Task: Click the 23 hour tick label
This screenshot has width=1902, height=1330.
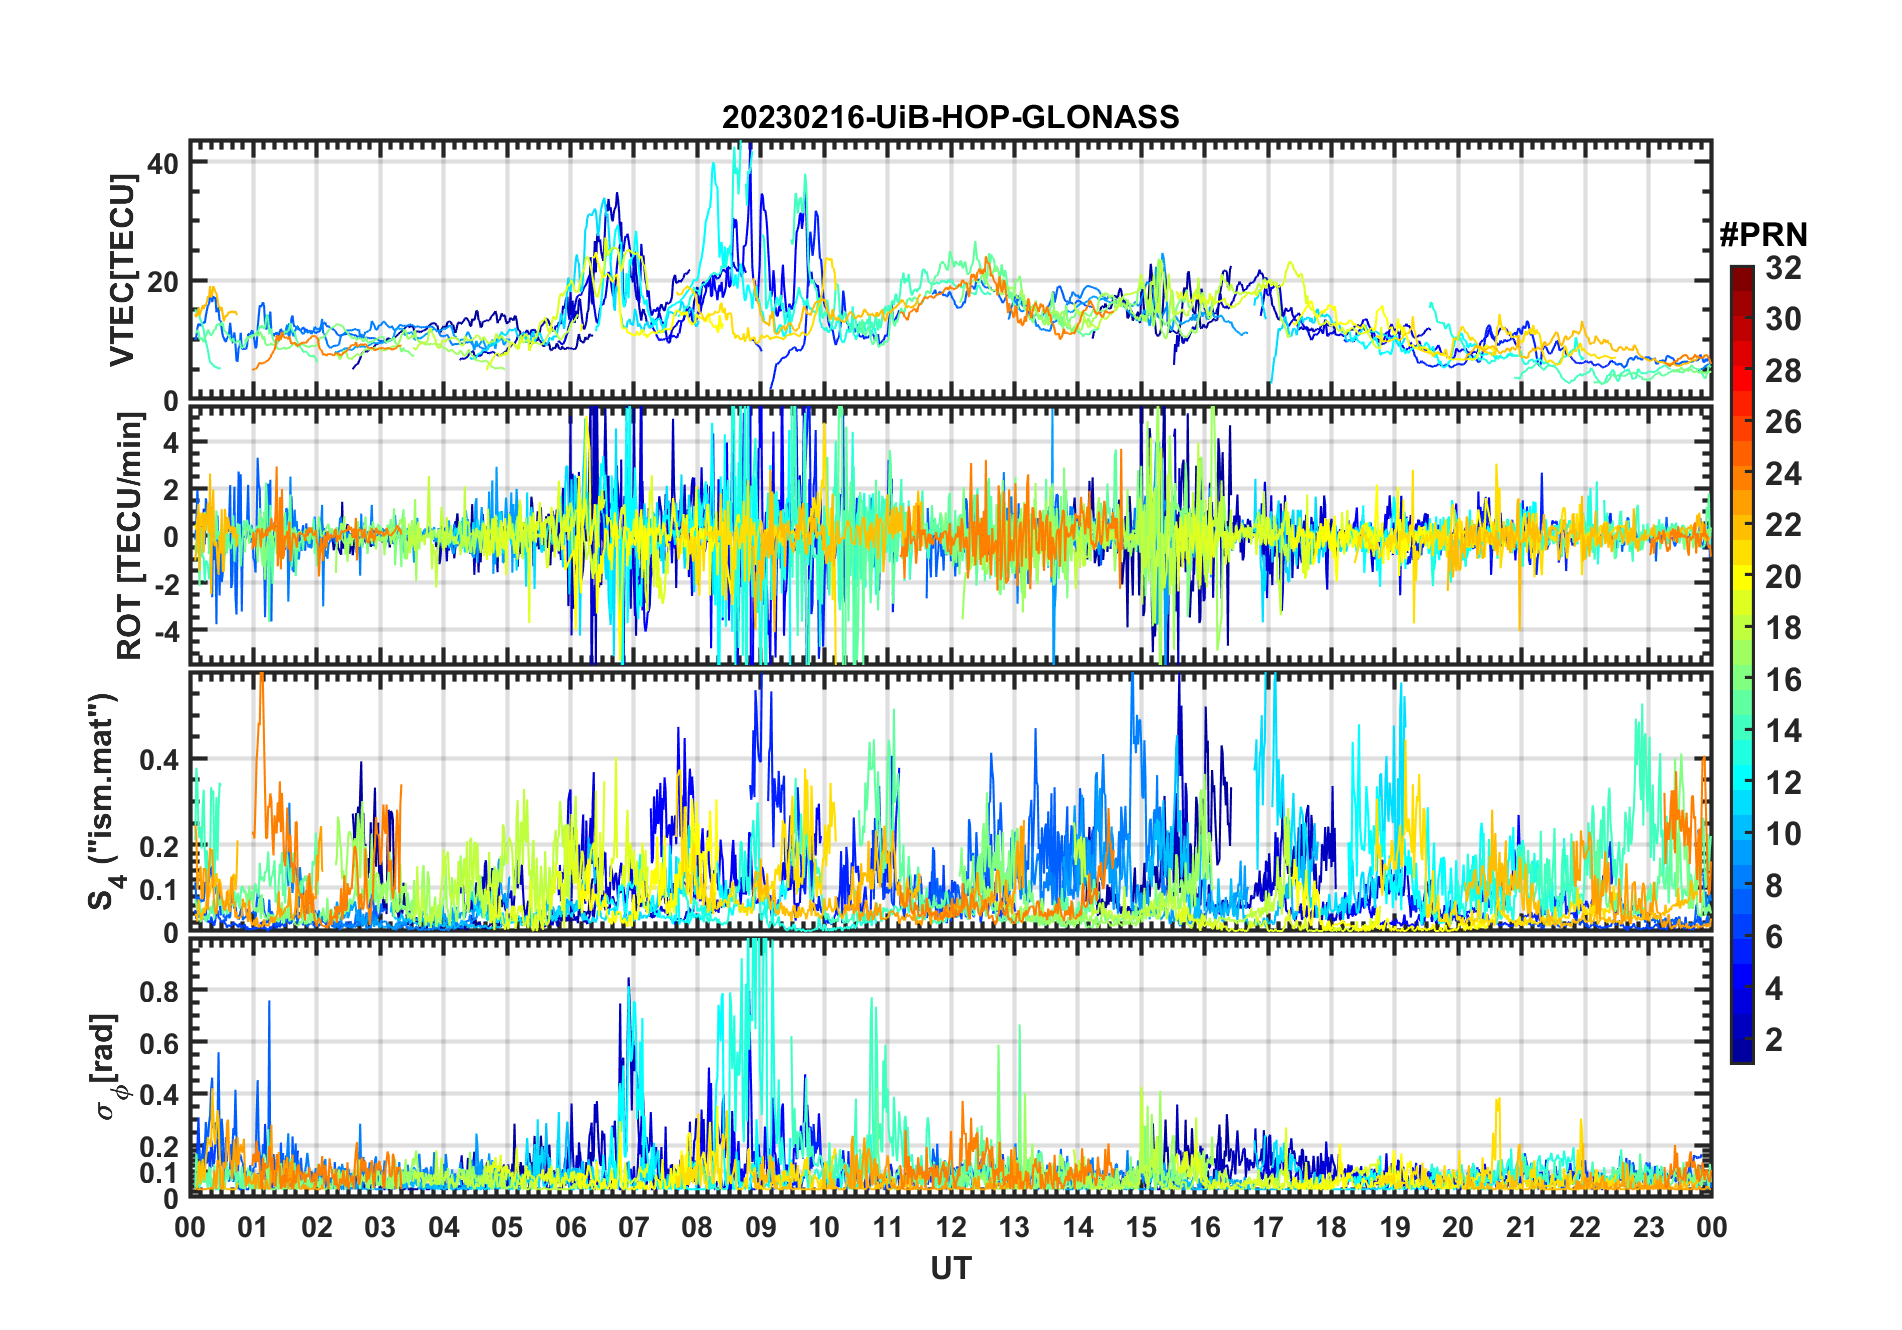Action: [1648, 1227]
